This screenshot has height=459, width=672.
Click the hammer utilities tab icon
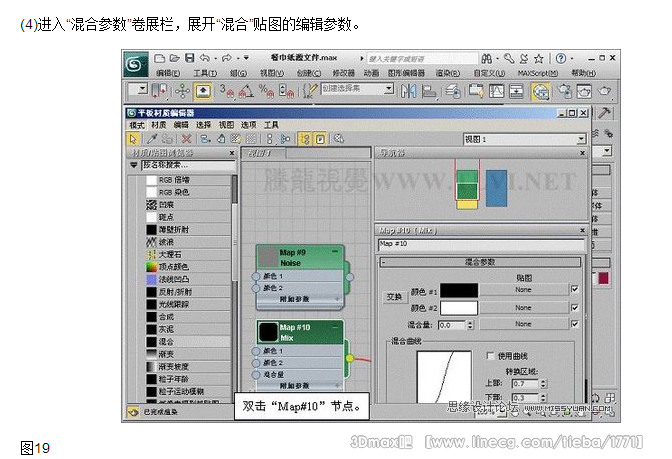point(604,113)
